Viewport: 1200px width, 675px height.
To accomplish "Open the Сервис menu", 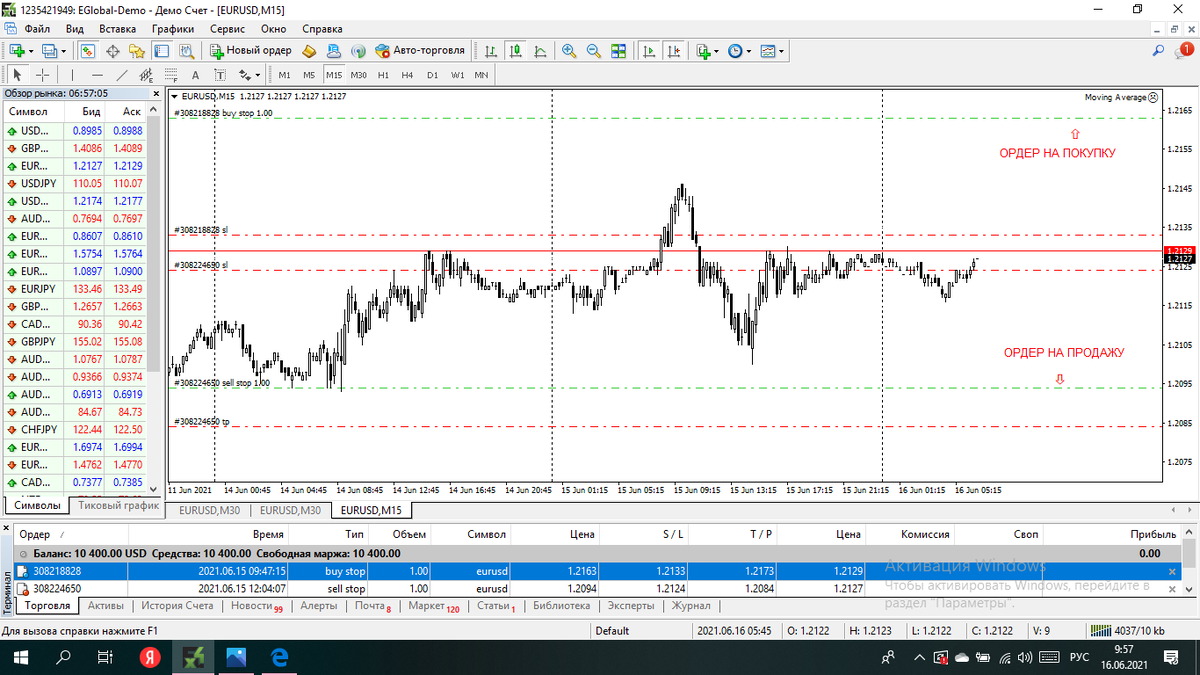I will pos(227,29).
